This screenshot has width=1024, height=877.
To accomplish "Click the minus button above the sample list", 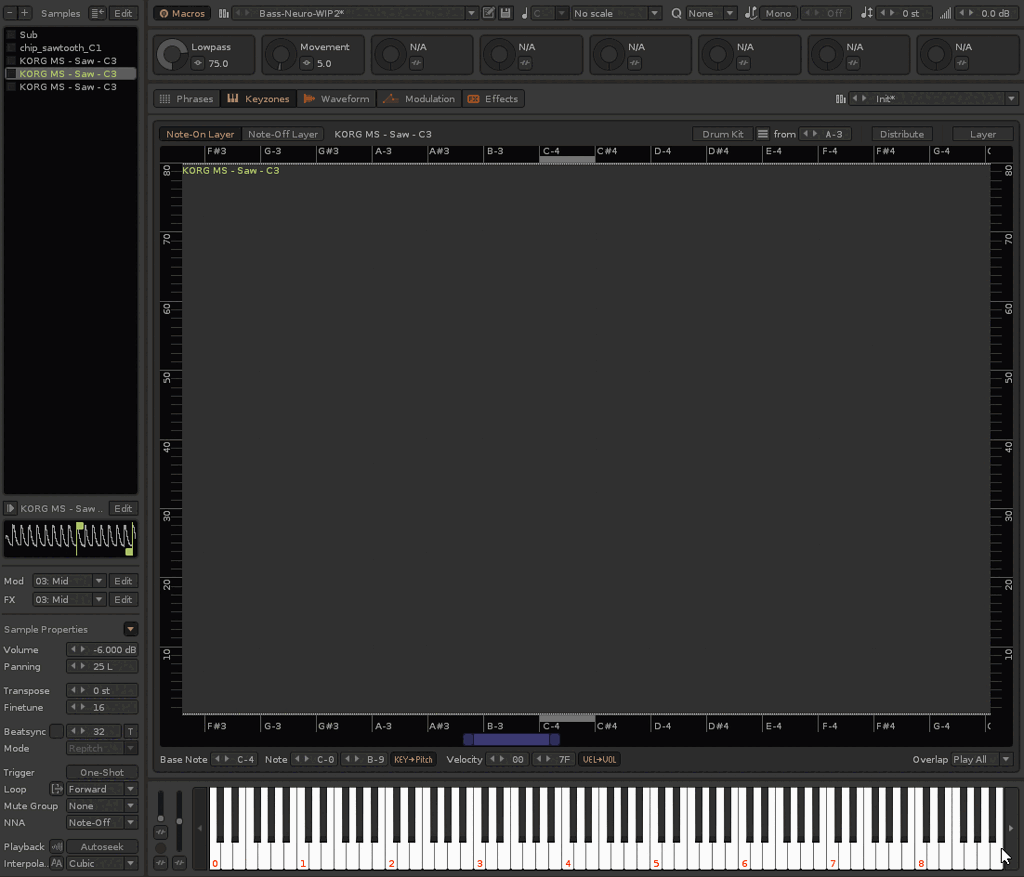I will 10,13.
